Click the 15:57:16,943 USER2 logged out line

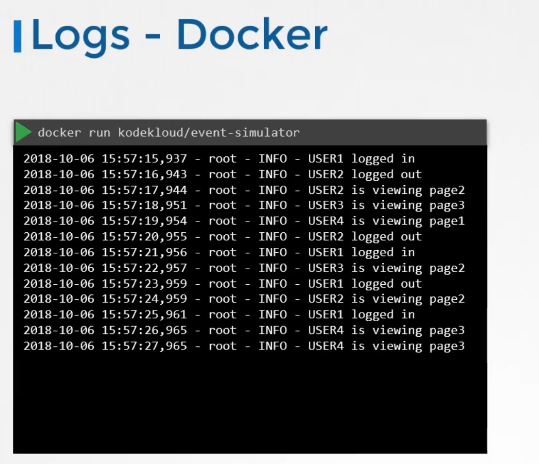(x=222, y=174)
